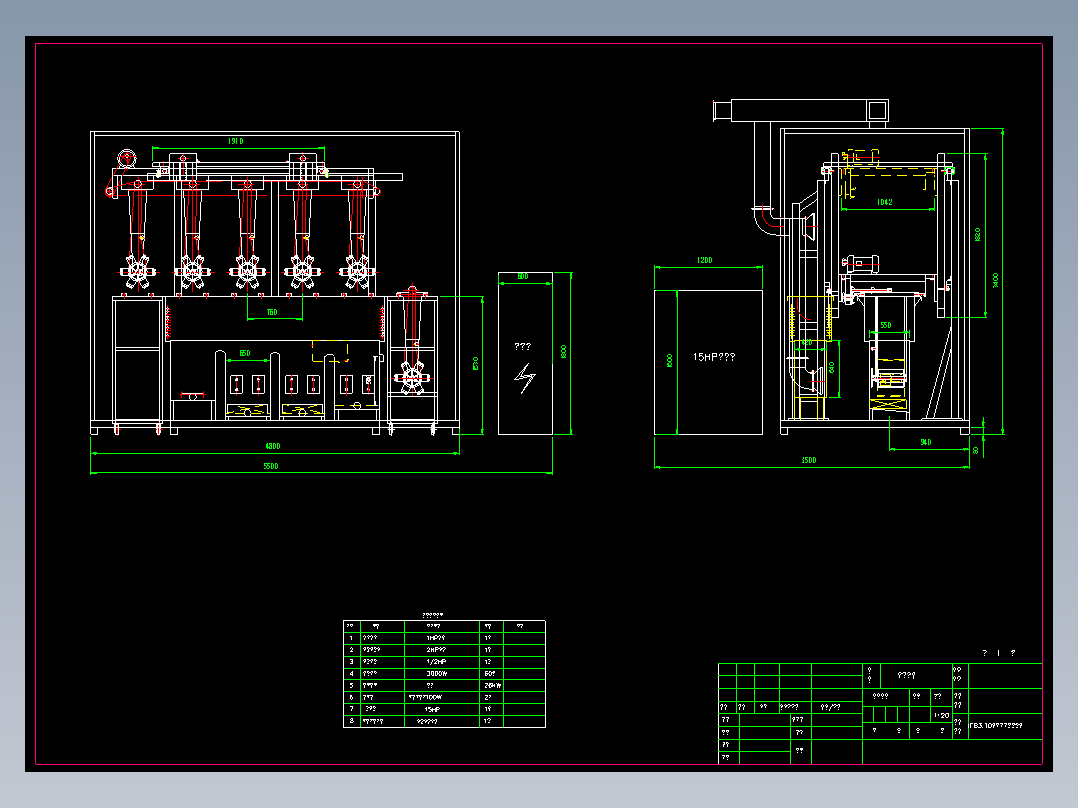Select the "1042" dimension in side view
This screenshot has height=808, width=1078.
tap(885, 202)
